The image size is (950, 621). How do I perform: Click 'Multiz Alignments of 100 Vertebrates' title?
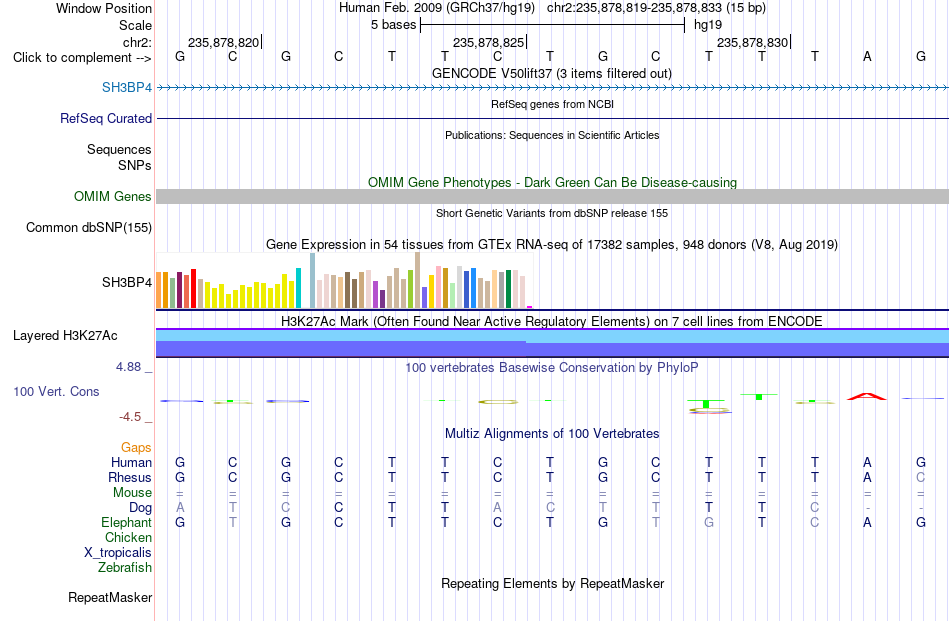(552, 433)
